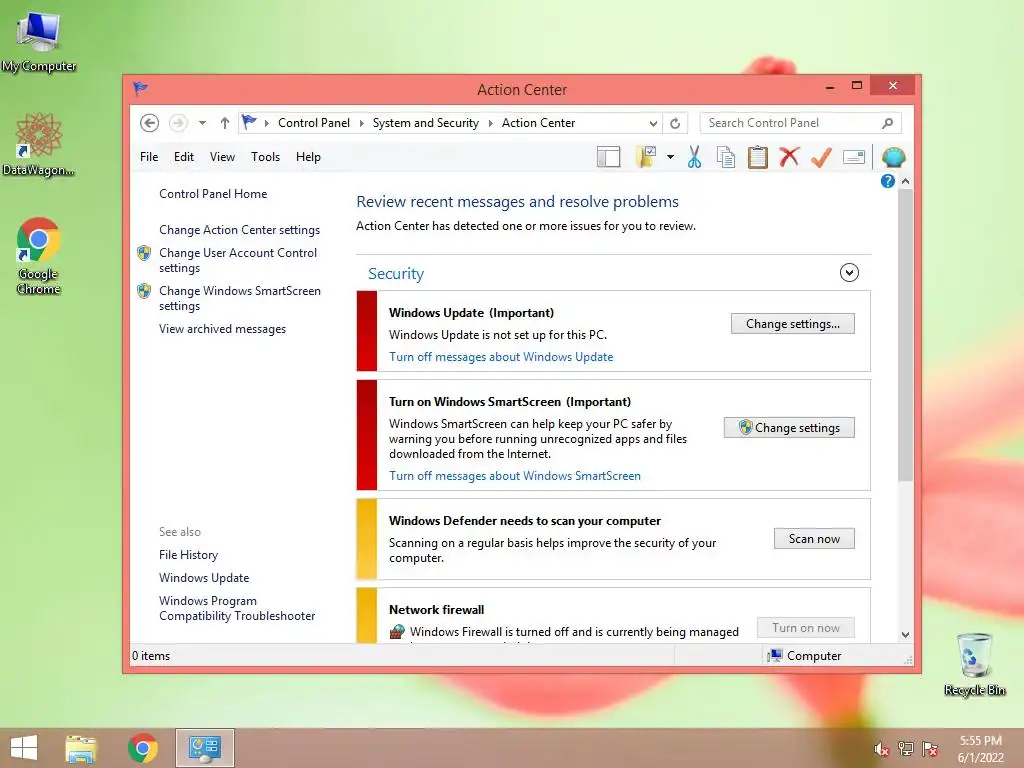Open My Computer desktop icon

pyautogui.click(x=39, y=40)
